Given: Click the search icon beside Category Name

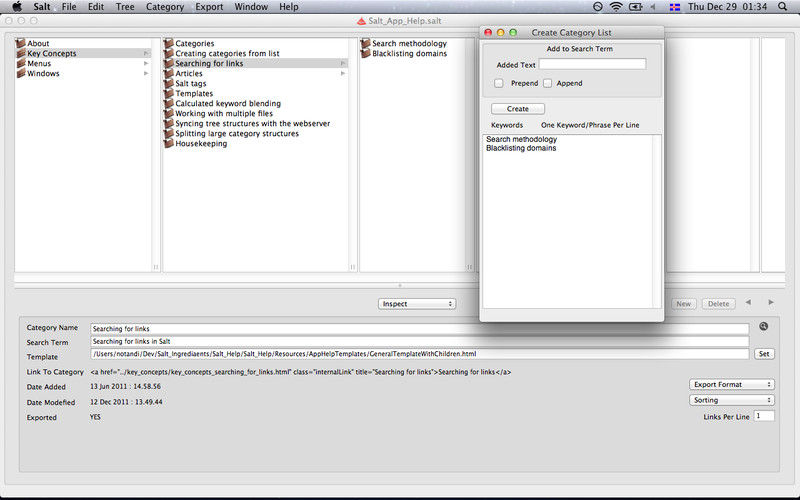Looking at the screenshot, I should pos(763,327).
